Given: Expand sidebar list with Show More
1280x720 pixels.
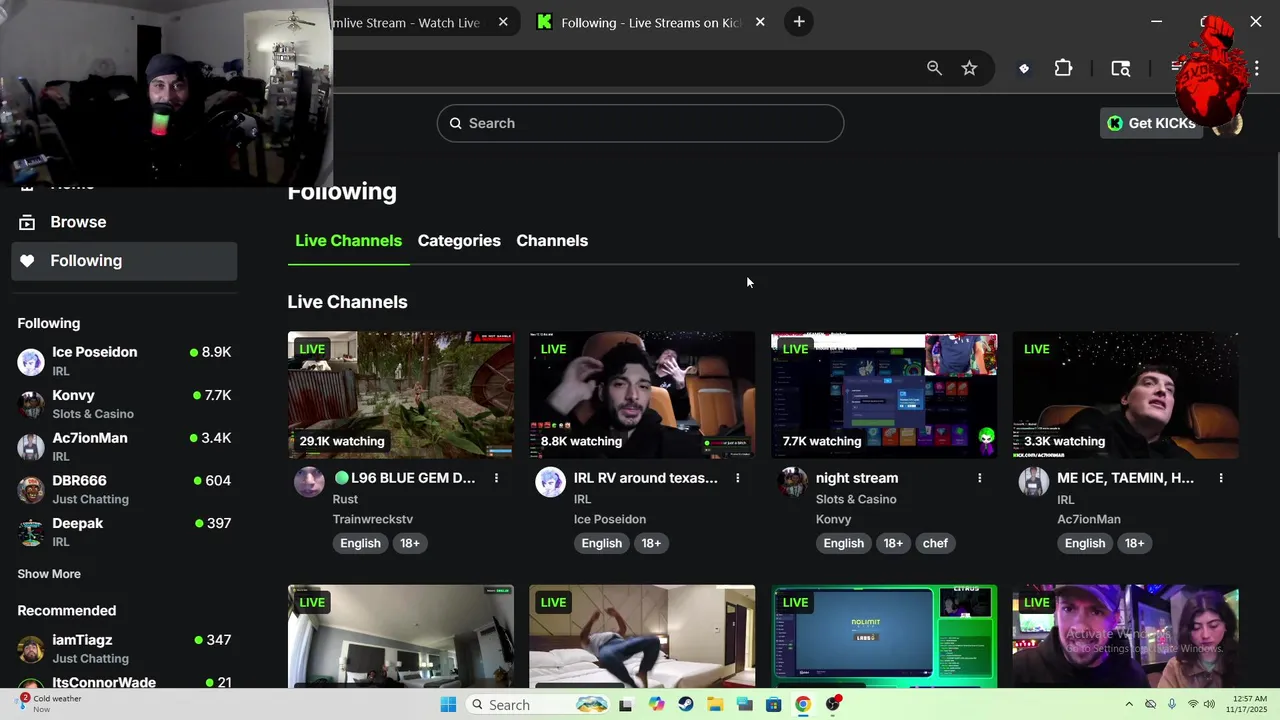Looking at the screenshot, I should point(49,574).
